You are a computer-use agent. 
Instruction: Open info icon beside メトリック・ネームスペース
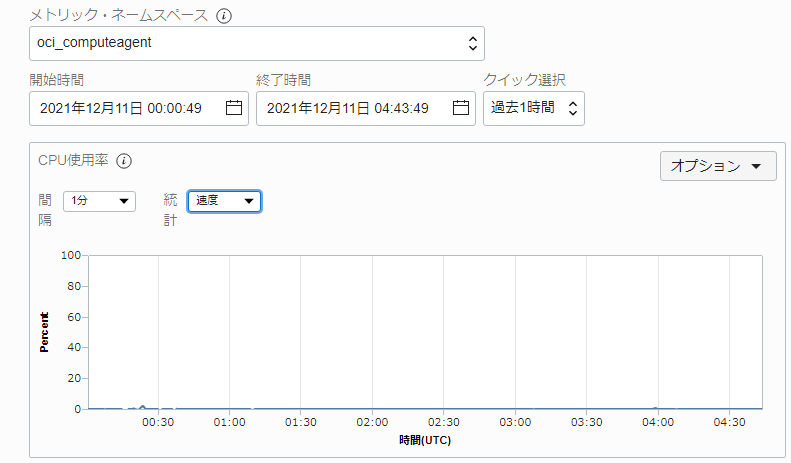point(224,16)
